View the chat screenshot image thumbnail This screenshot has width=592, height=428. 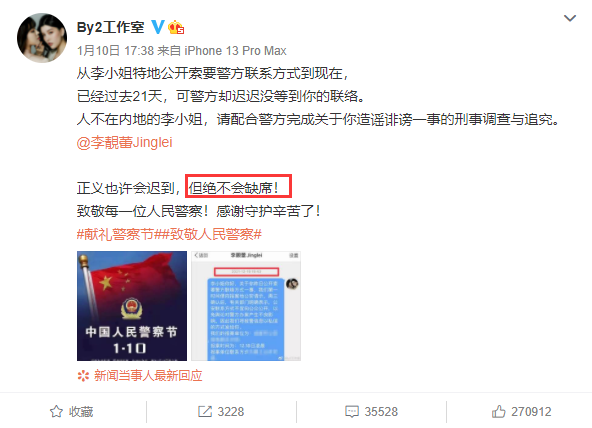point(246,306)
